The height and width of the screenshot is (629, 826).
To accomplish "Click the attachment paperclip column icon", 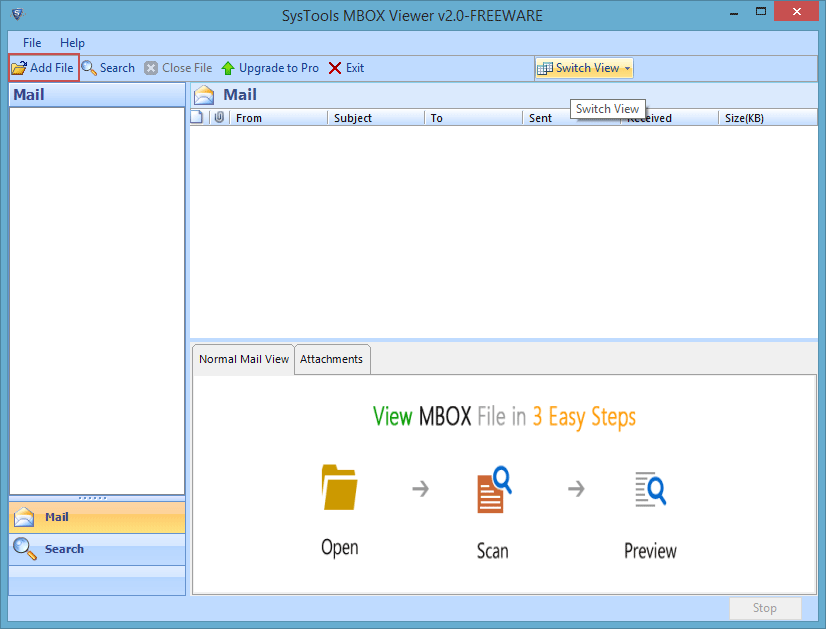I will tap(220, 117).
